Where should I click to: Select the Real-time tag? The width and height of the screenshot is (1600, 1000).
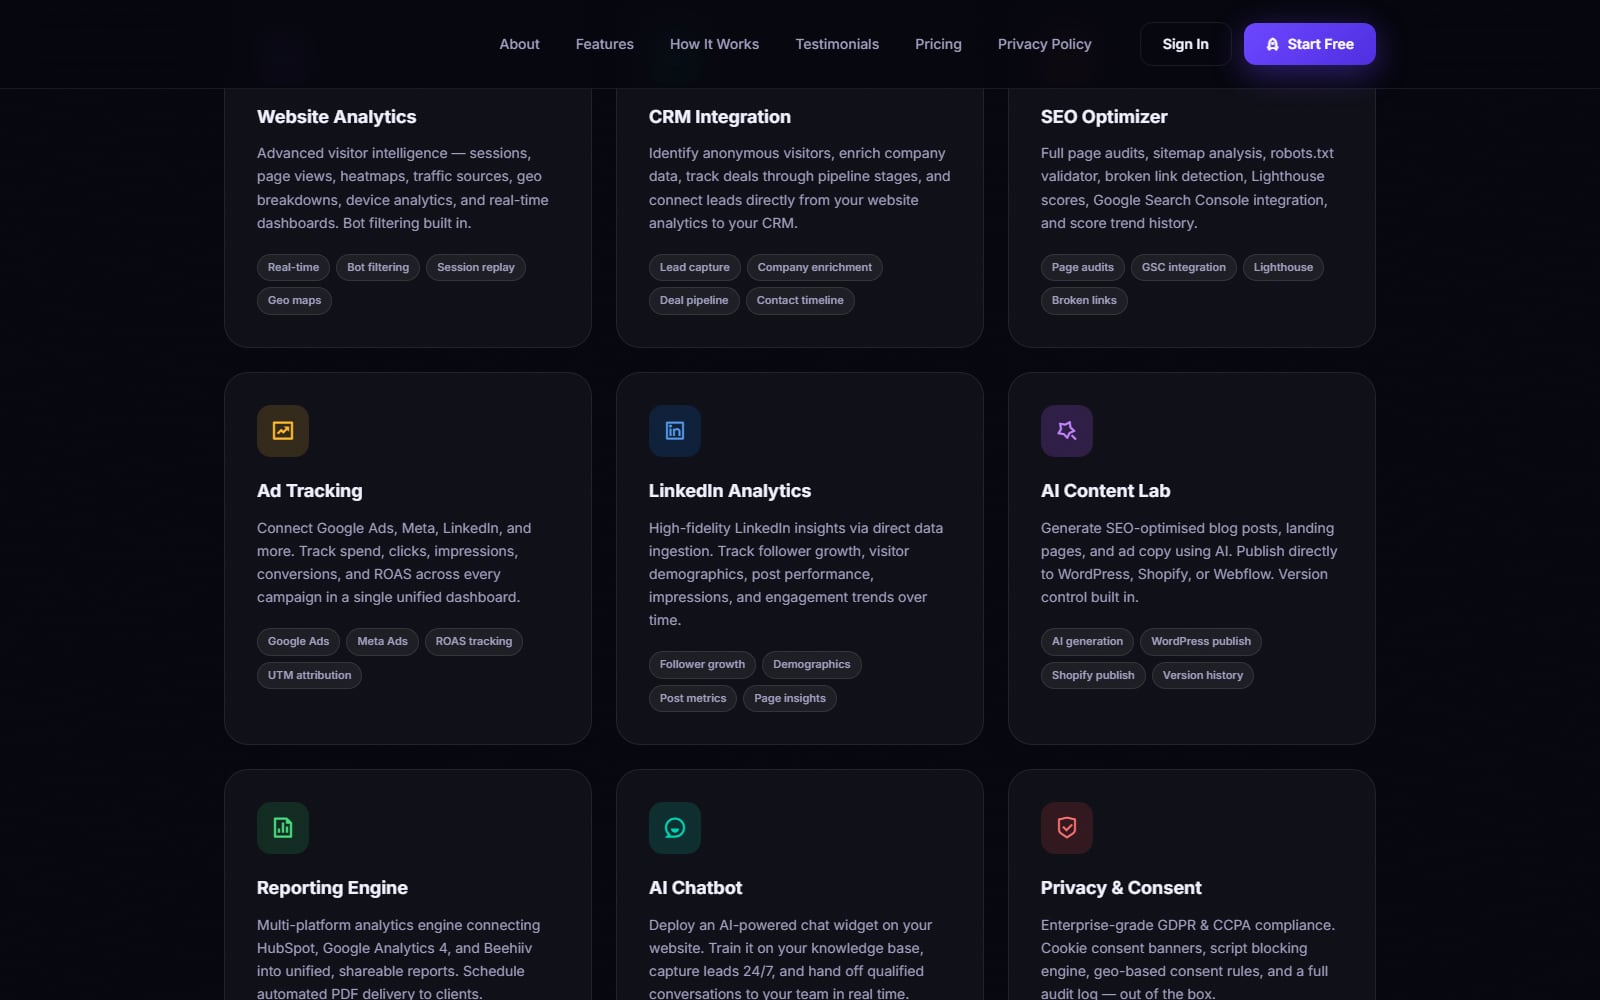[x=293, y=267]
